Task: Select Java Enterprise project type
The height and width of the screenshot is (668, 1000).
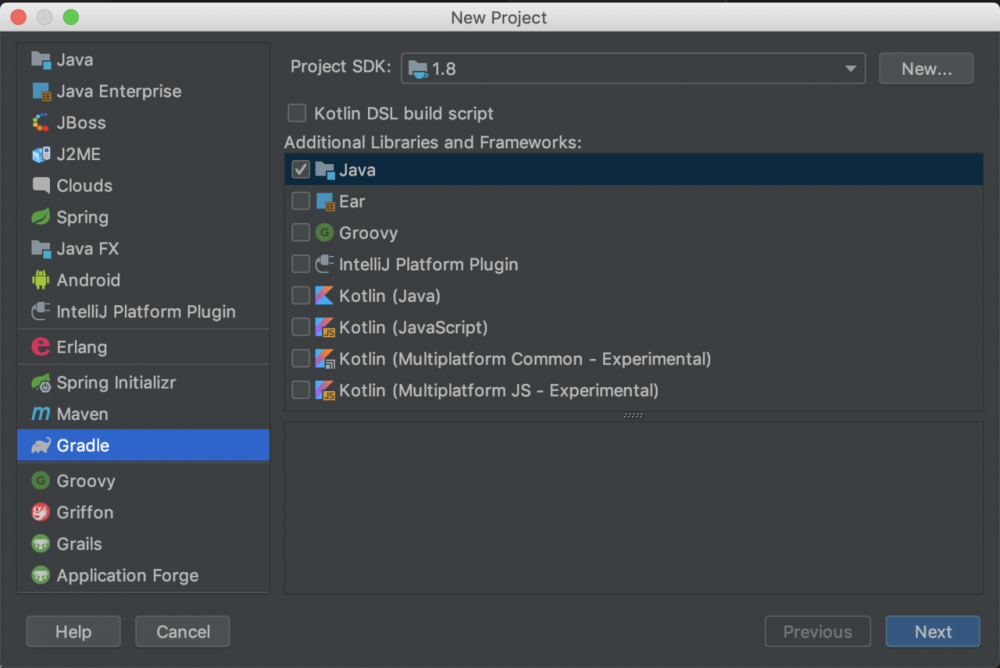Action: (x=118, y=91)
